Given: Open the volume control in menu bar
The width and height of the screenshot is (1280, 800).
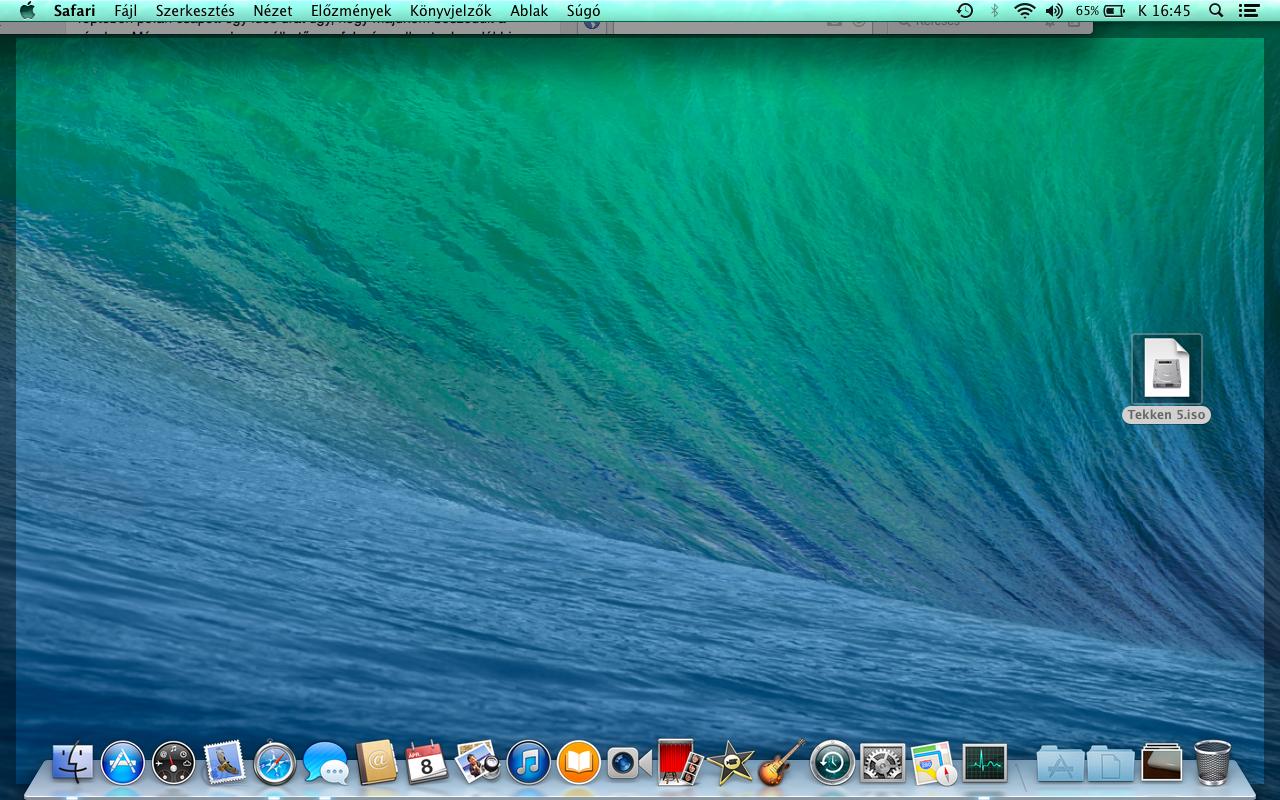Looking at the screenshot, I should (x=1054, y=10).
